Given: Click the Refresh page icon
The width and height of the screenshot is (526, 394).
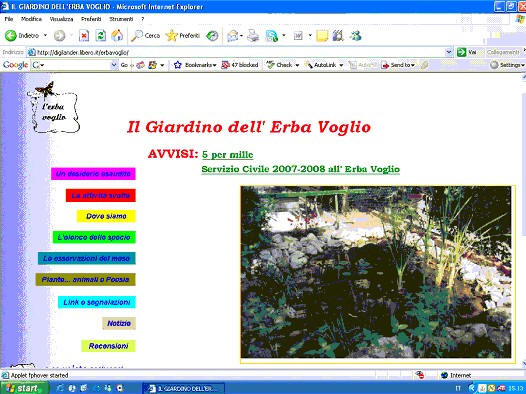Looking at the screenshot, I should (x=100, y=36).
